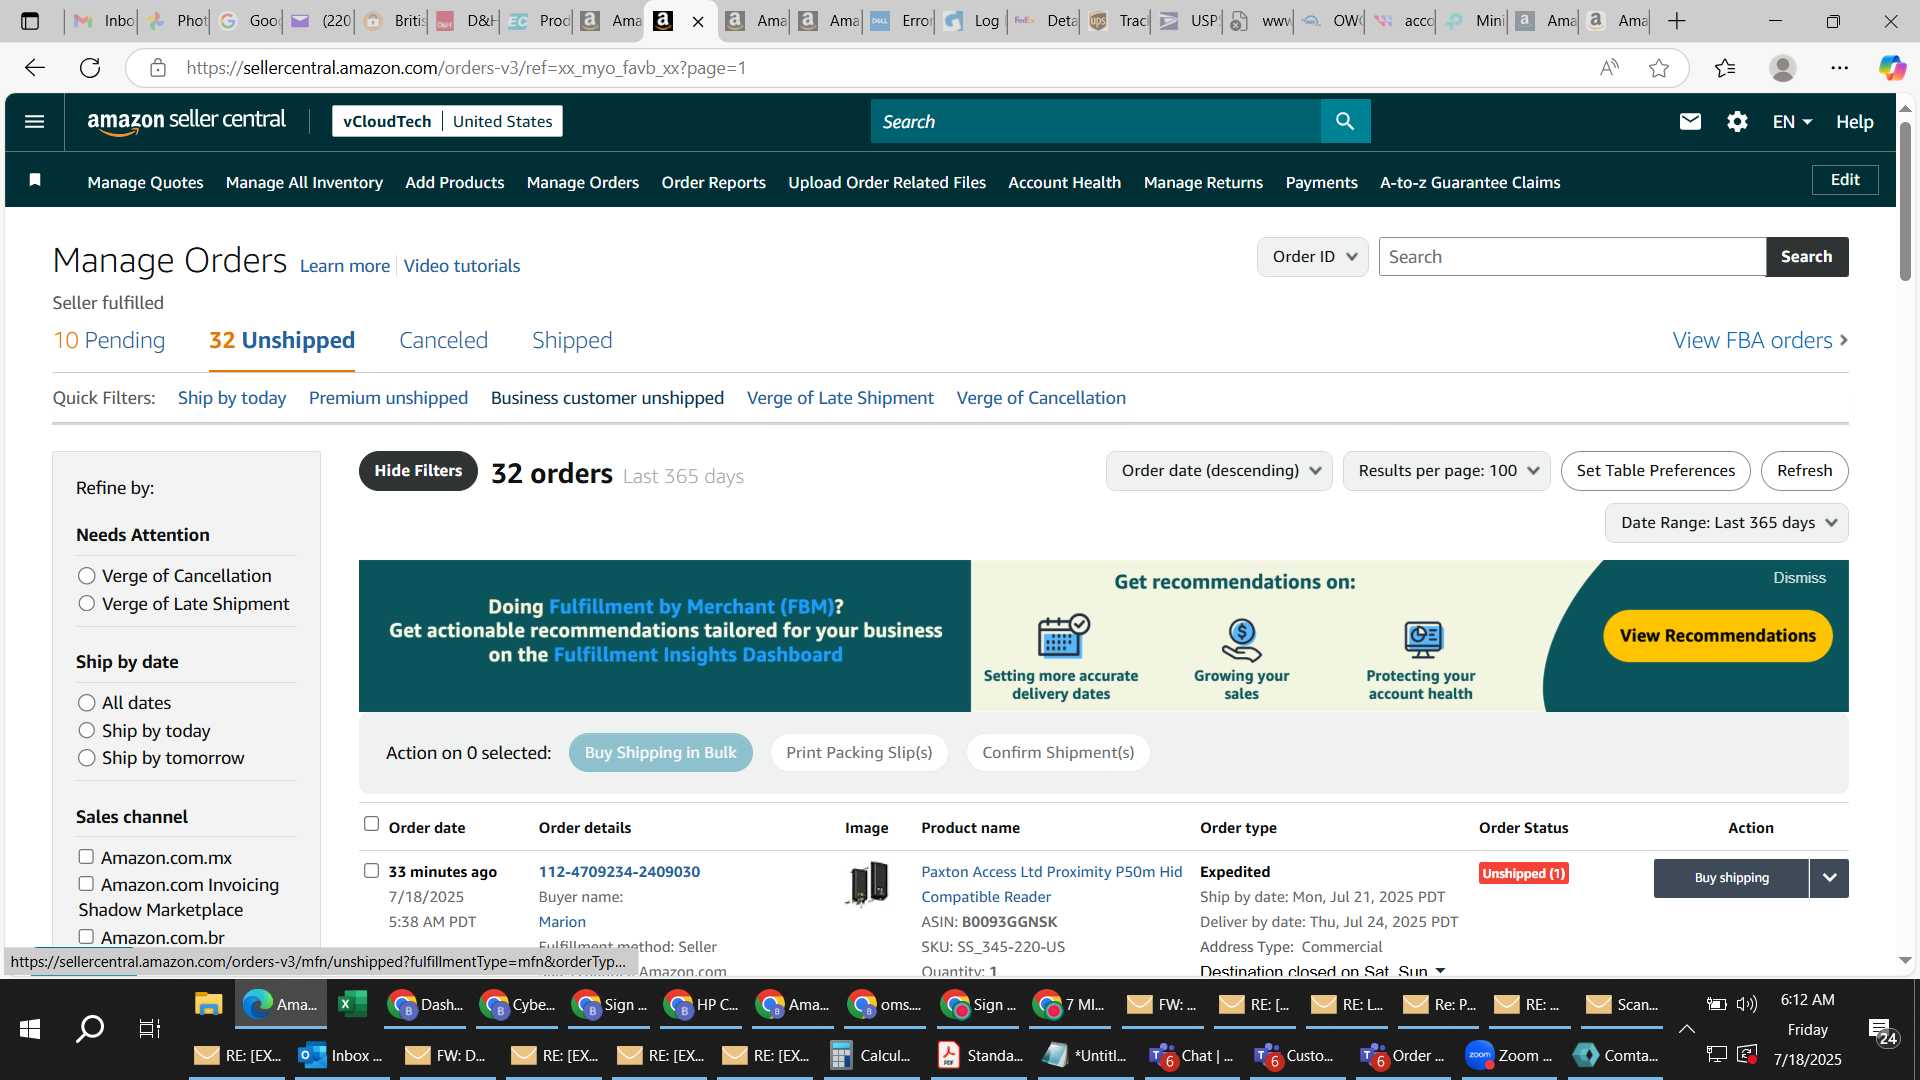
Task: Tick checkbox for order 112-4709234-2409030
Action: click(x=371, y=871)
